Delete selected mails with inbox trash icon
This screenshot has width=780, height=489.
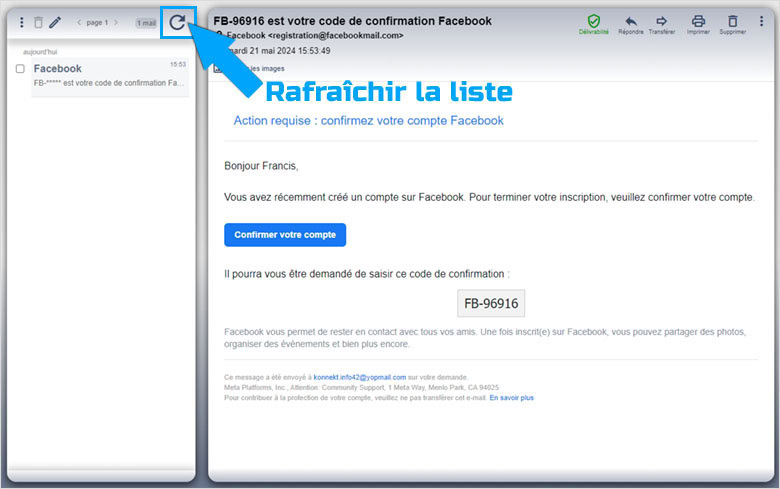click(38, 22)
